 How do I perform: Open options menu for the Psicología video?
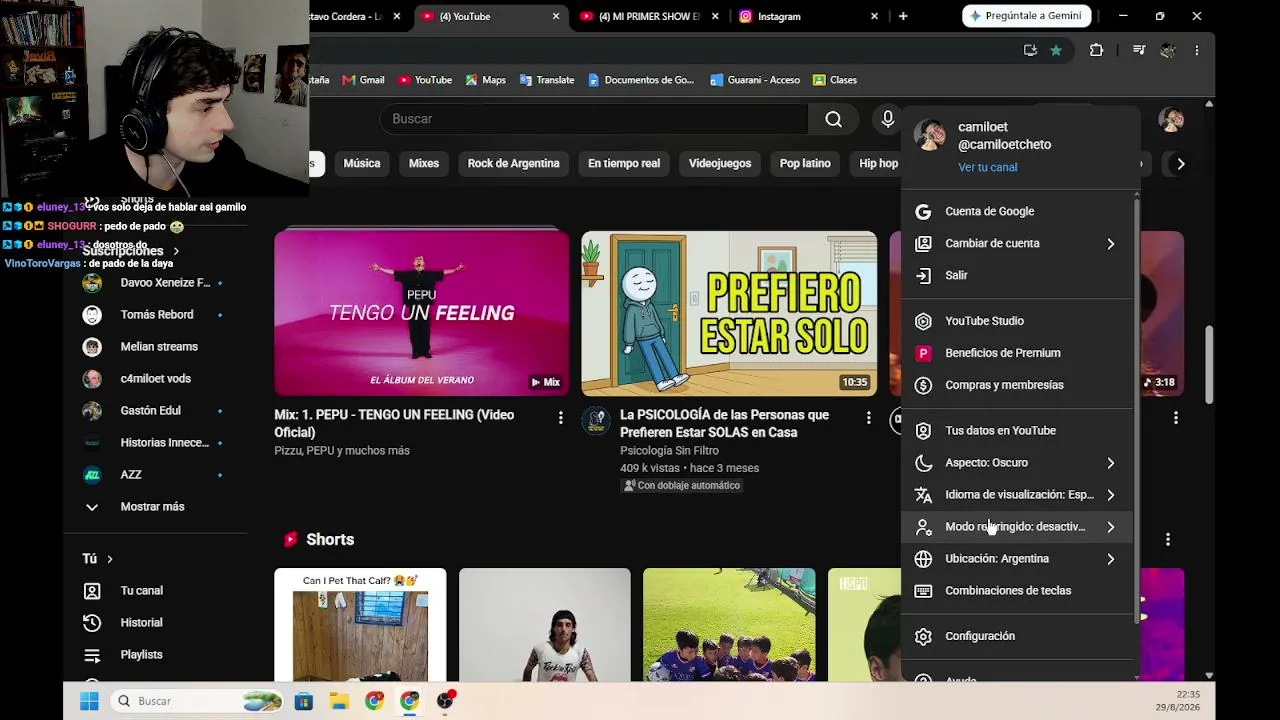pos(868,417)
